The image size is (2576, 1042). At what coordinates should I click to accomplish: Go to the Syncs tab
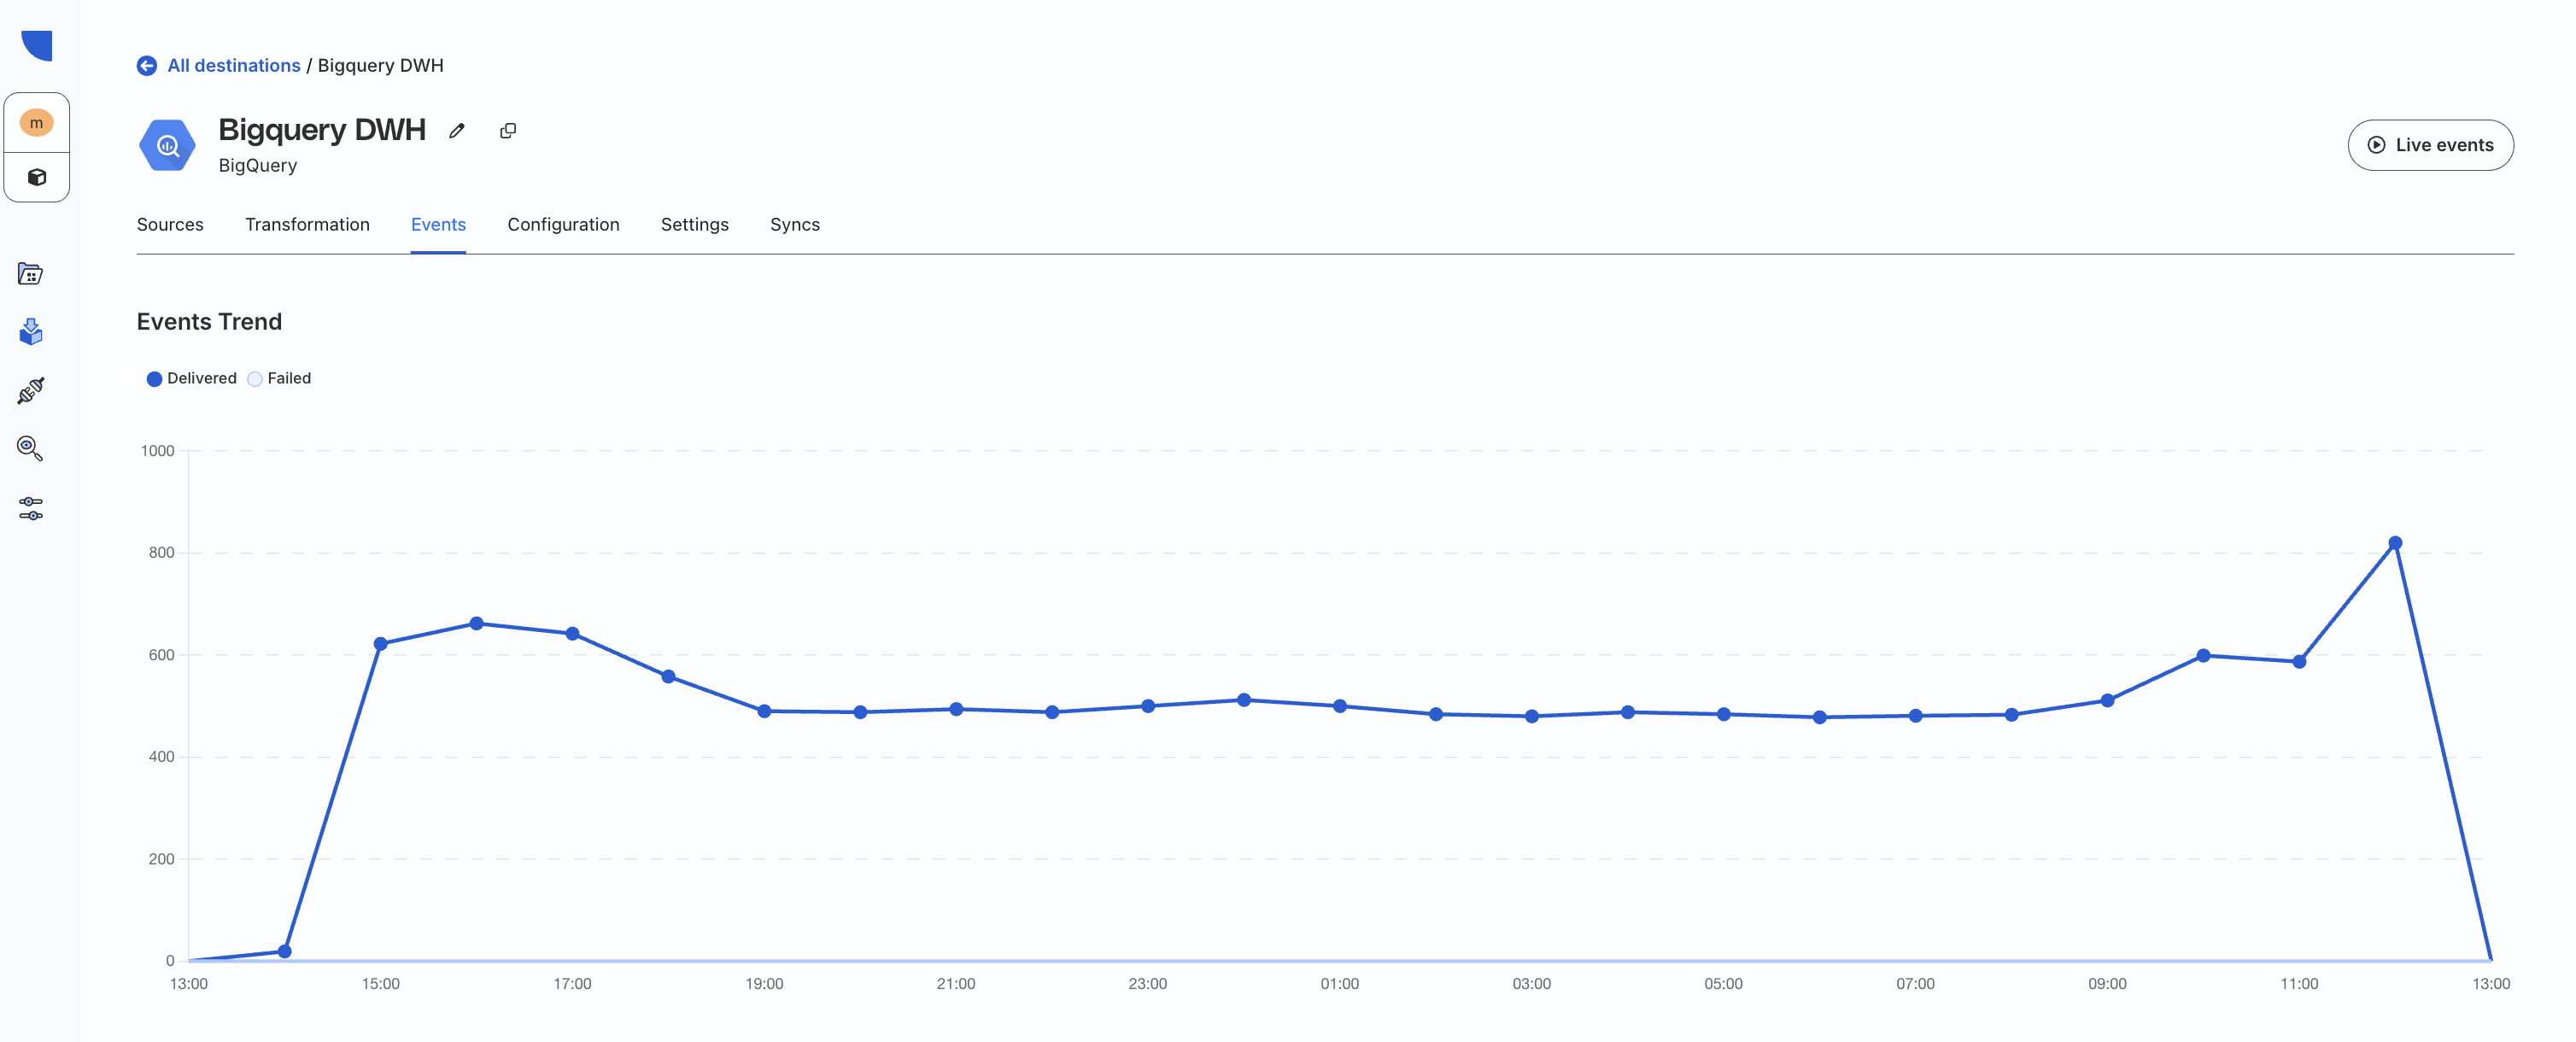coord(794,225)
